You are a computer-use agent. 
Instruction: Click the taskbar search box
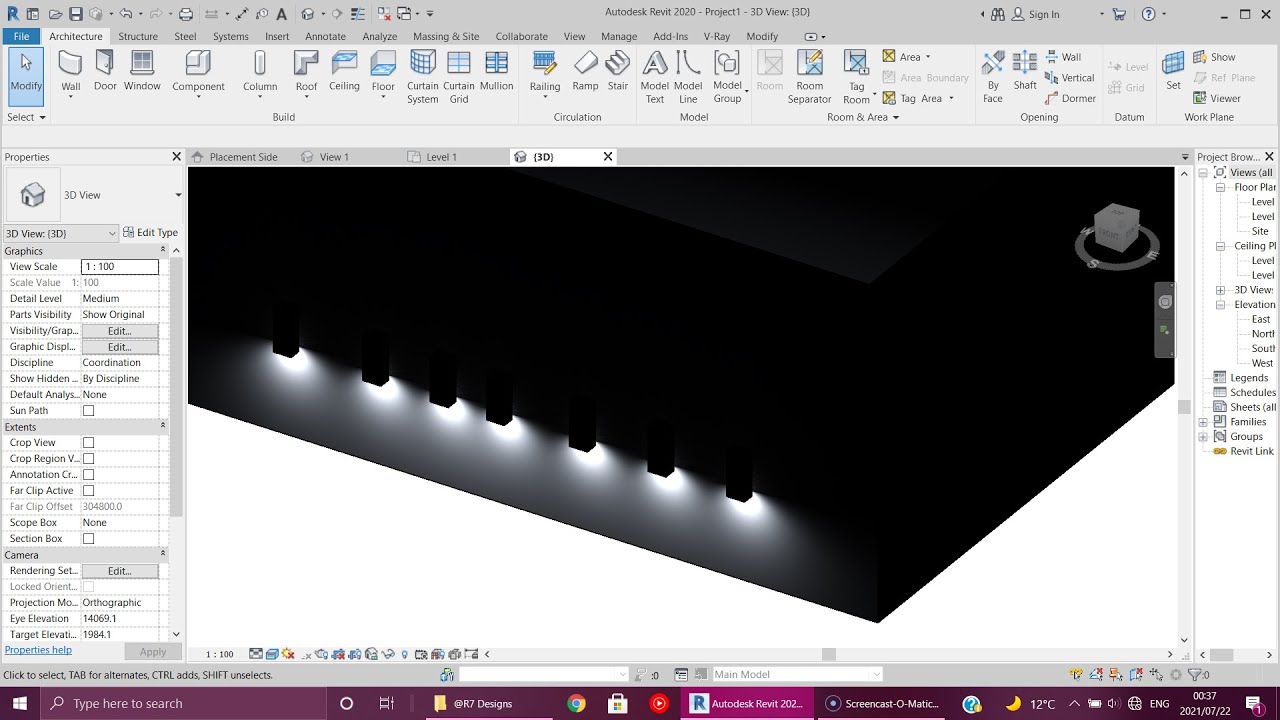(182, 703)
